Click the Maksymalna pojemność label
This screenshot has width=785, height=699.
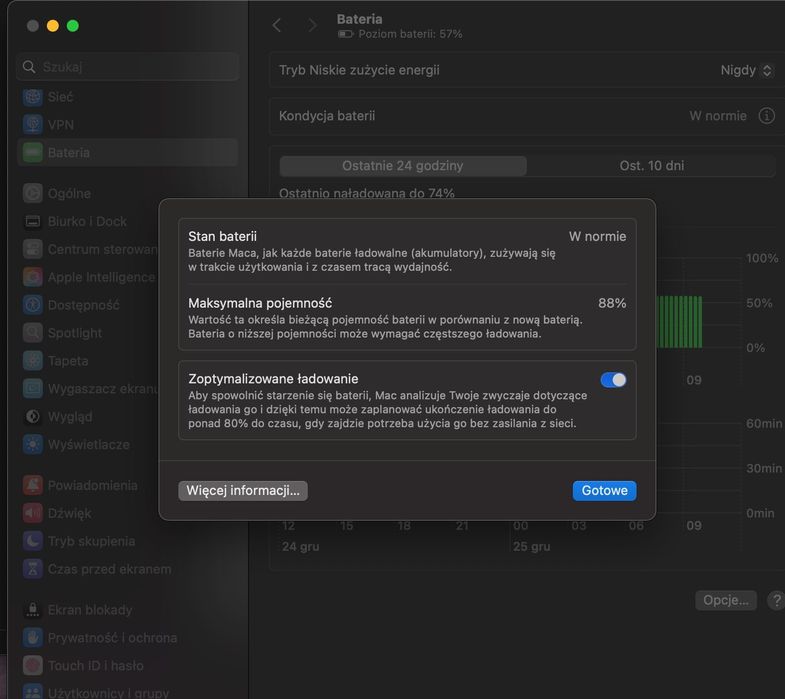click(x=260, y=303)
